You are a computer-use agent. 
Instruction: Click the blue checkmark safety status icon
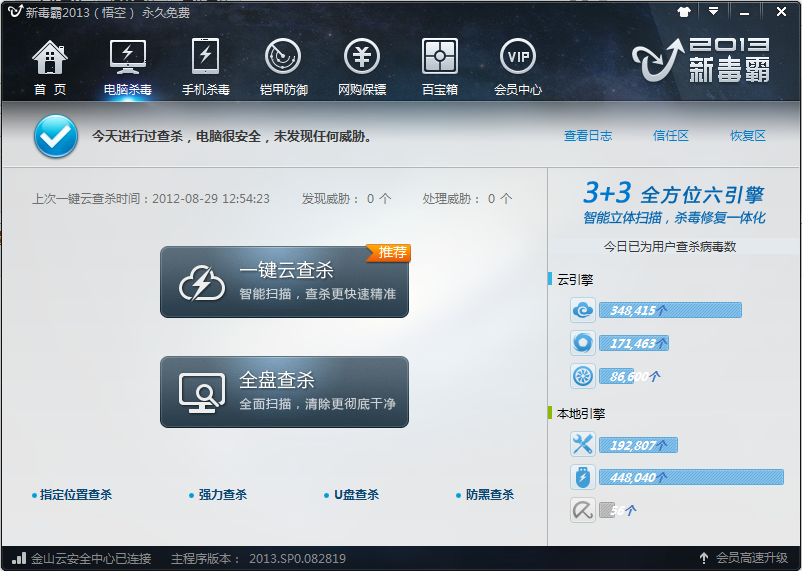click(56, 136)
